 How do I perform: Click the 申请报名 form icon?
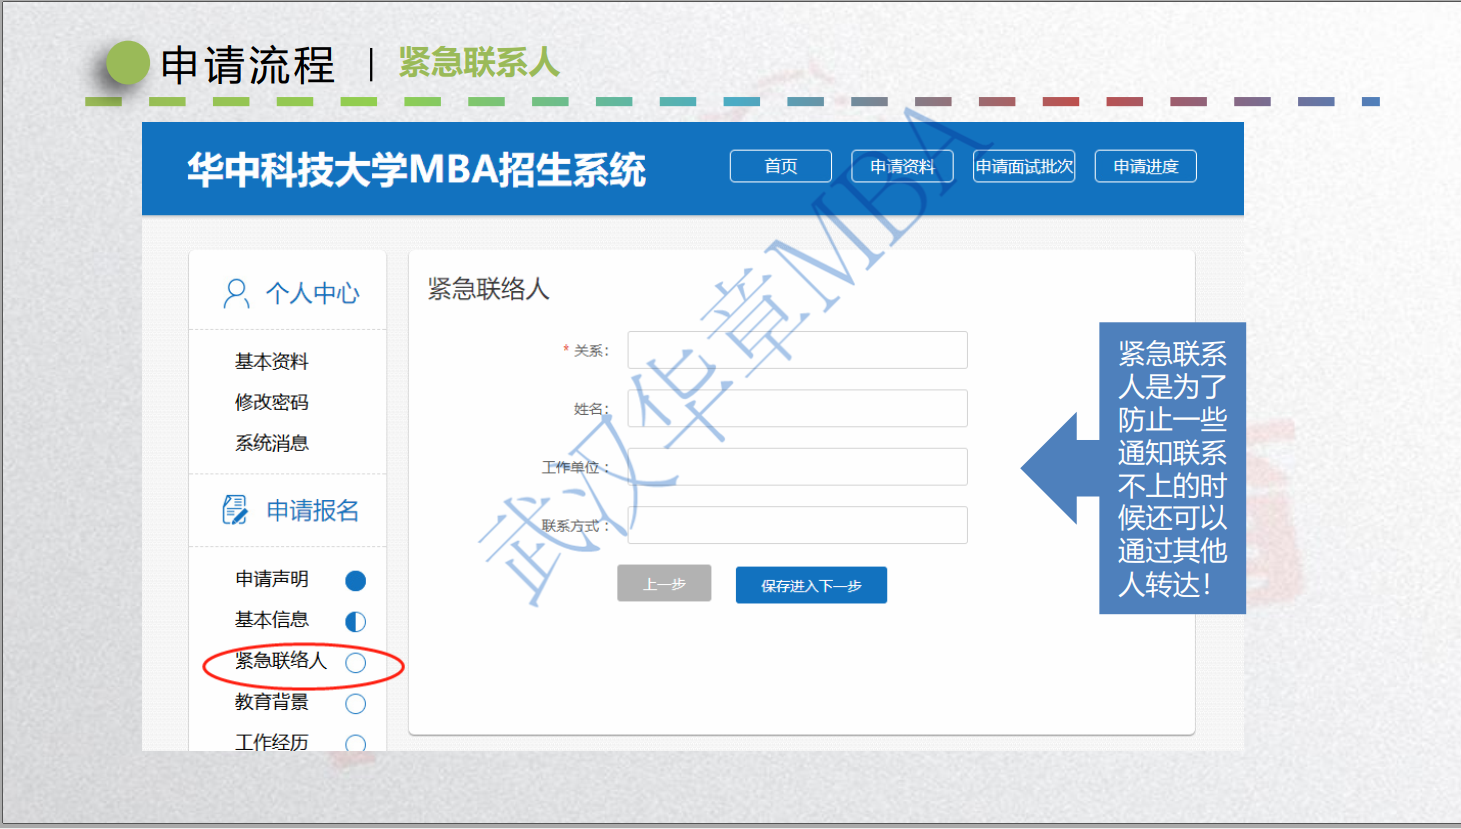235,510
